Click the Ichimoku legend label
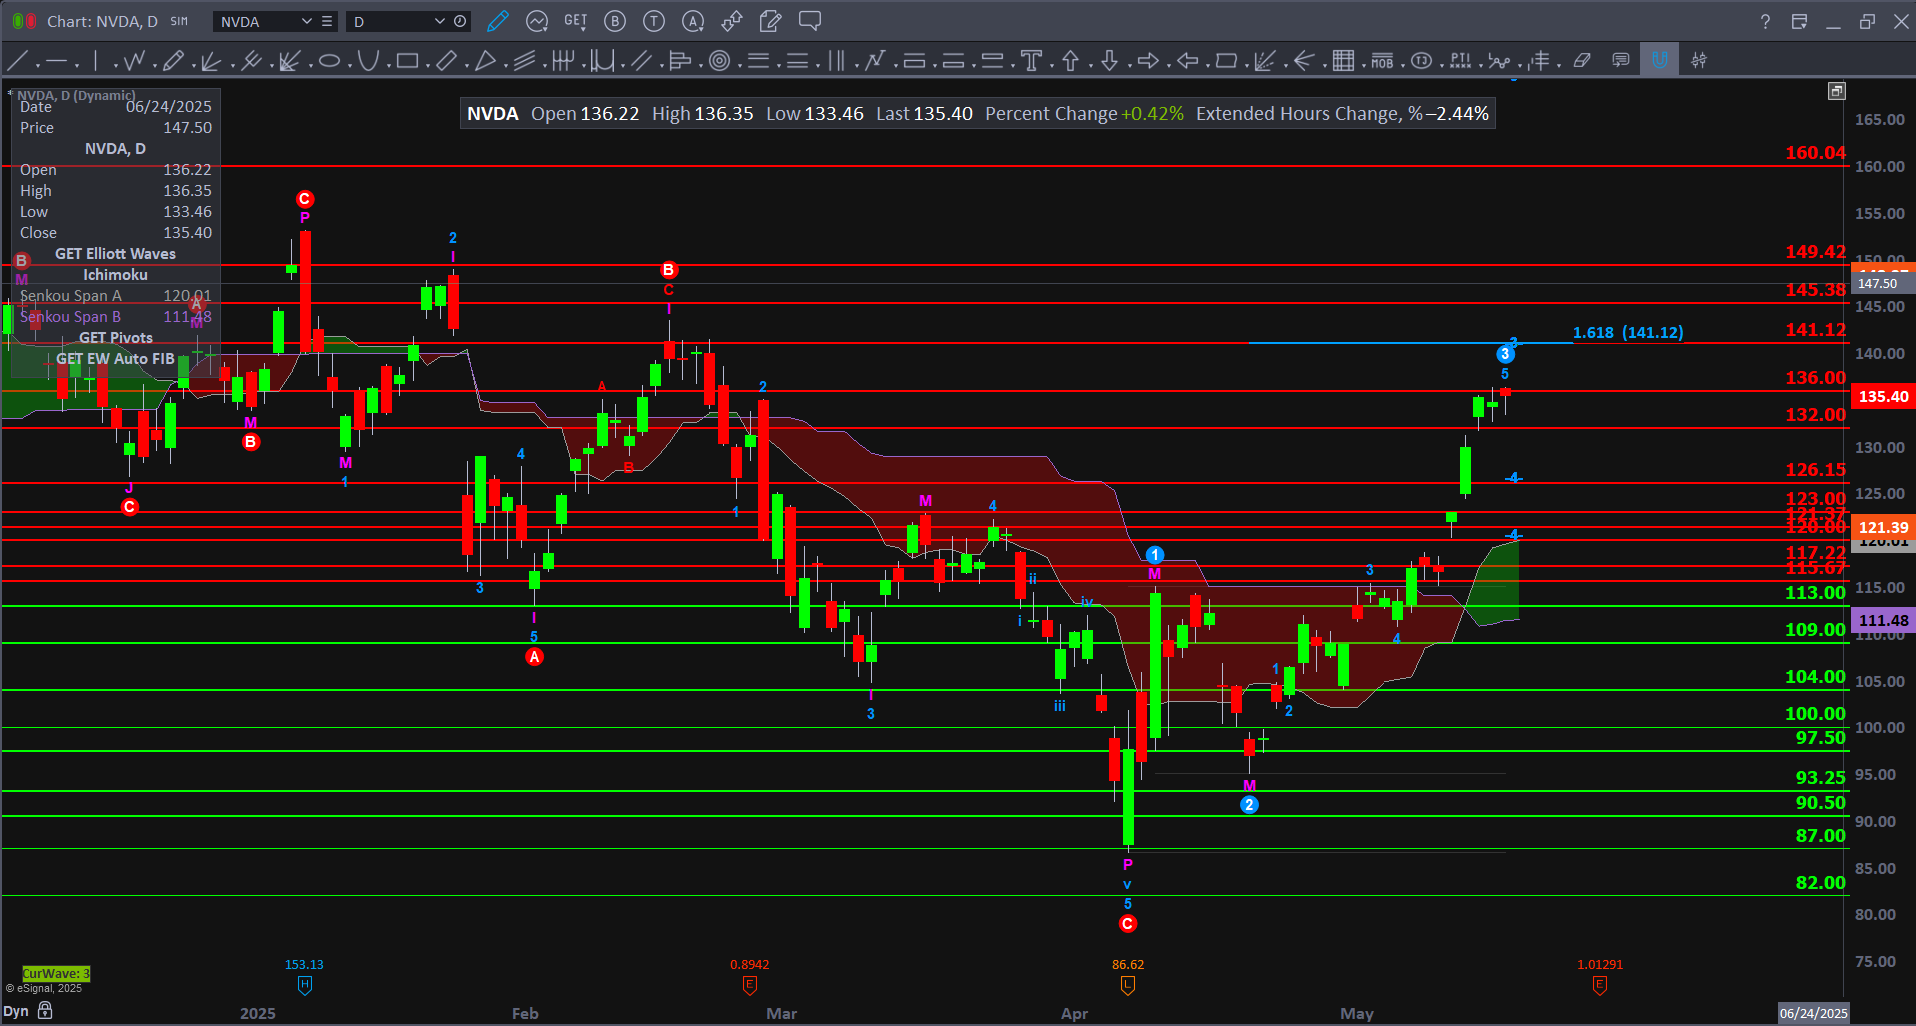This screenshot has height=1026, width=1916. click(x=115, y=275)
